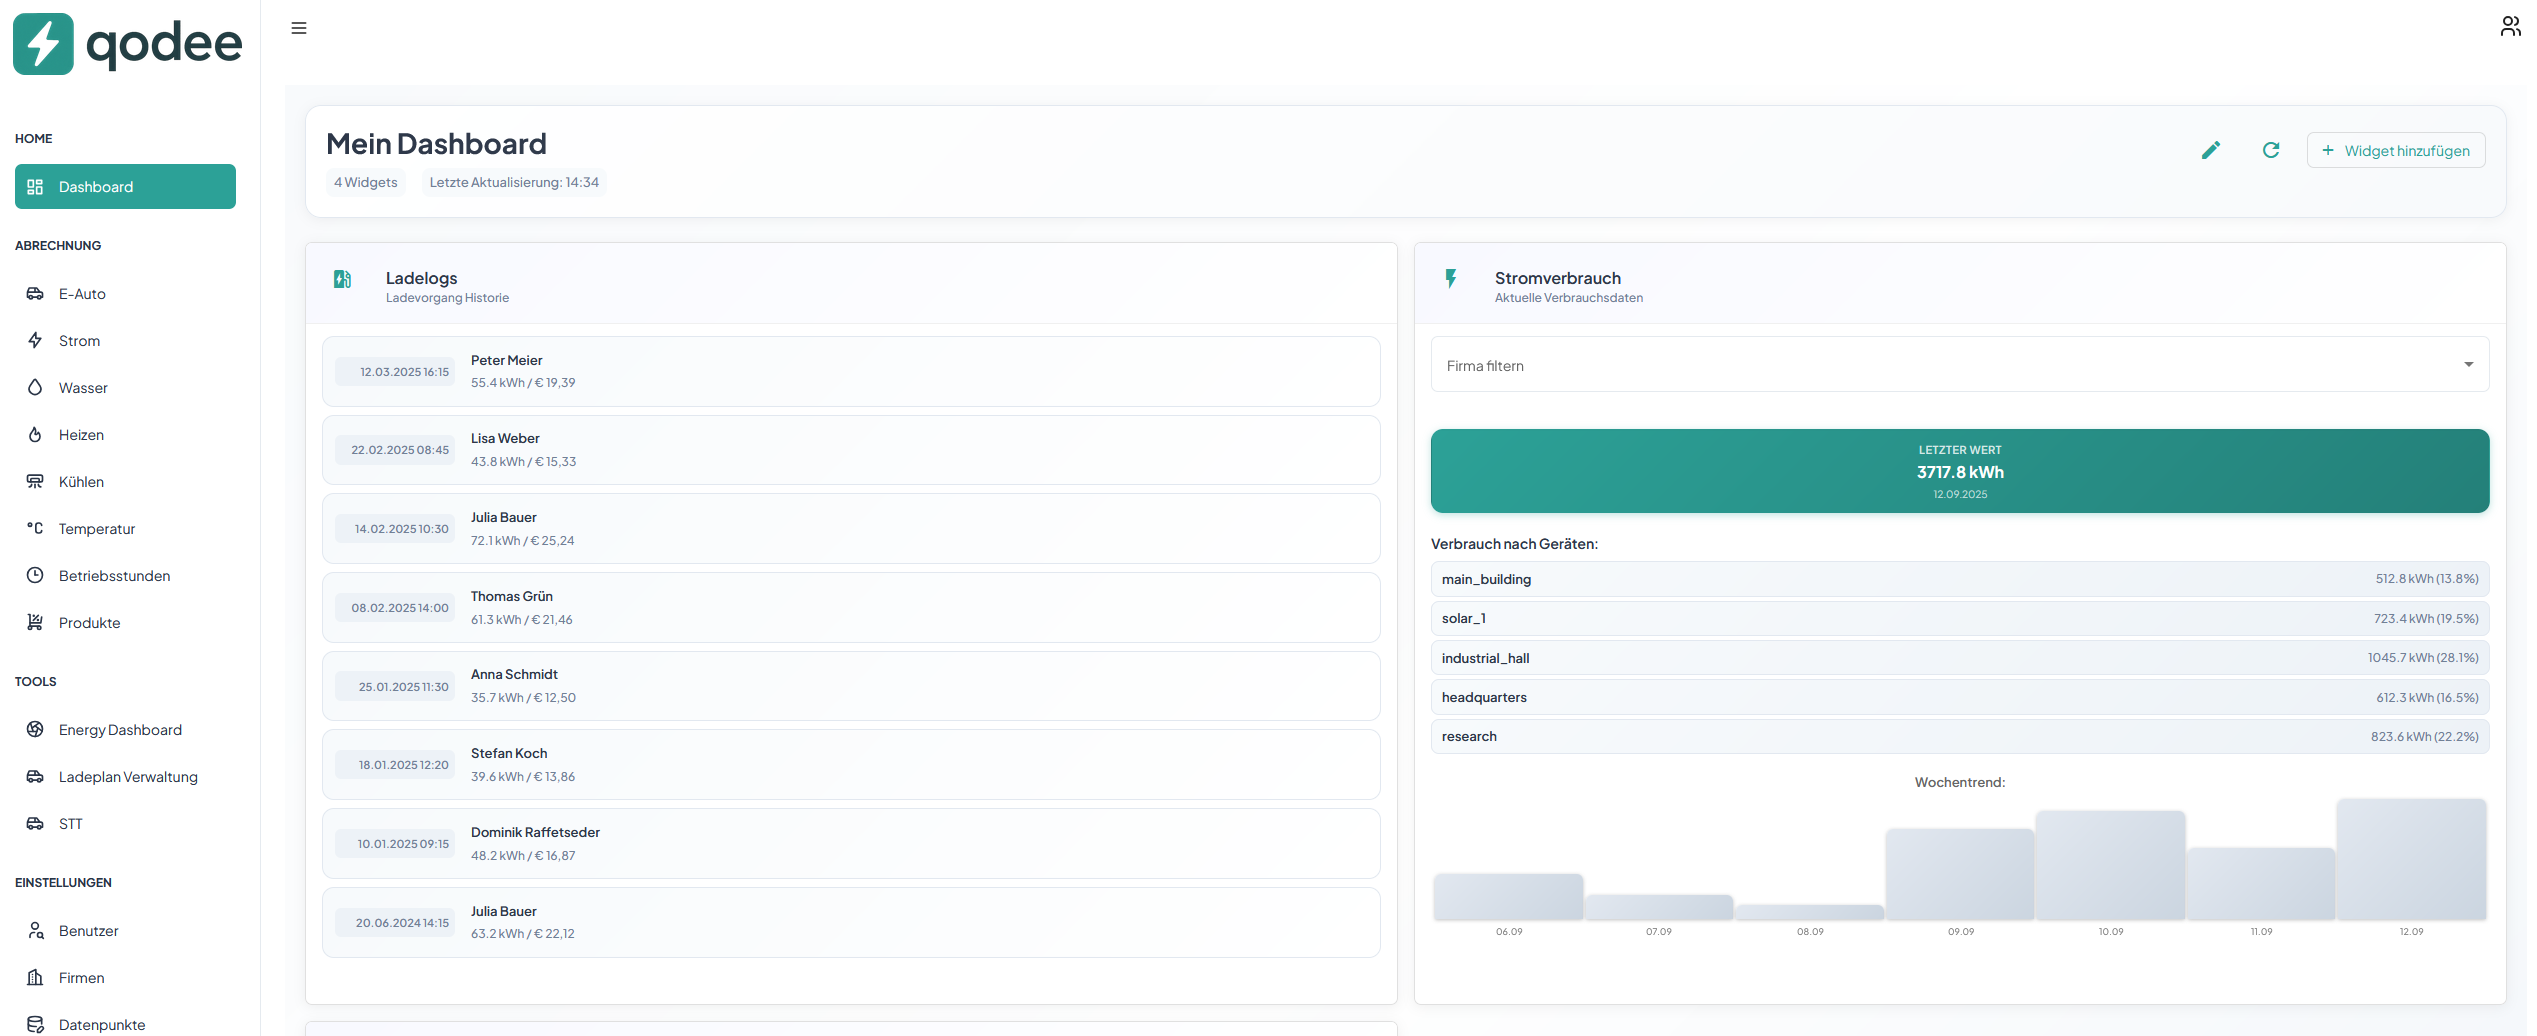
Task: Open Betriebsstunden via the clock icon
Action: pyautogui.click(x=36, y=575)
